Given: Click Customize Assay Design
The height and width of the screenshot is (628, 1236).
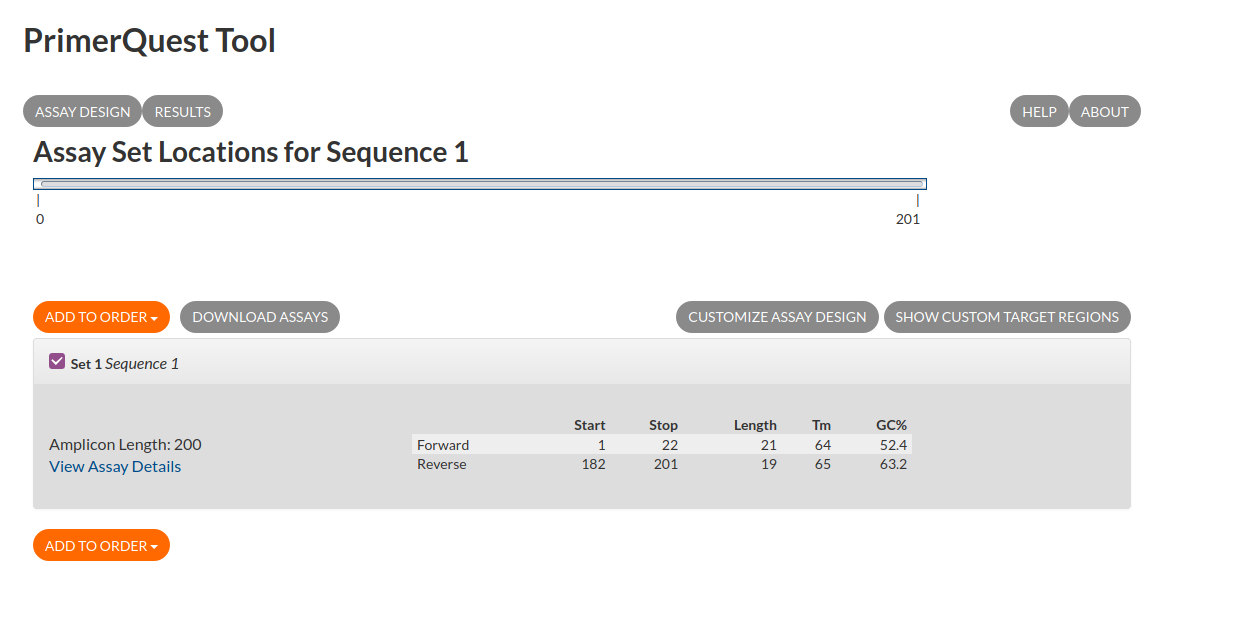Looking at the screenshot, I should [x=777, y=317].
